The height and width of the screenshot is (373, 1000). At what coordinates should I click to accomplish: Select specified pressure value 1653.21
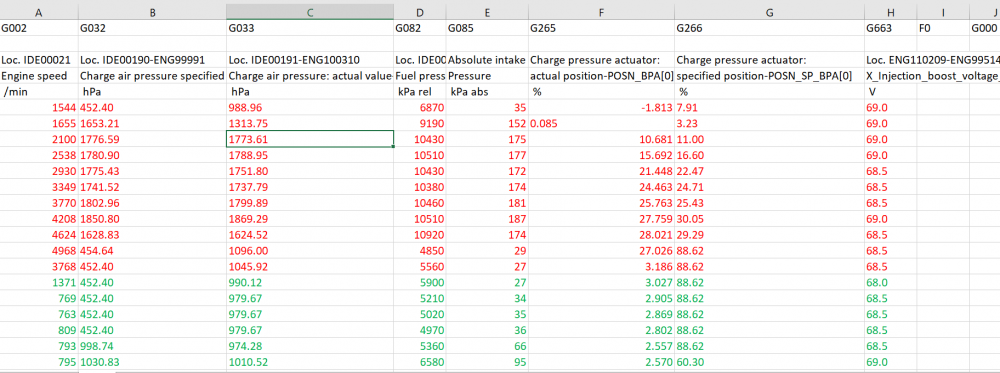[152, 124]
